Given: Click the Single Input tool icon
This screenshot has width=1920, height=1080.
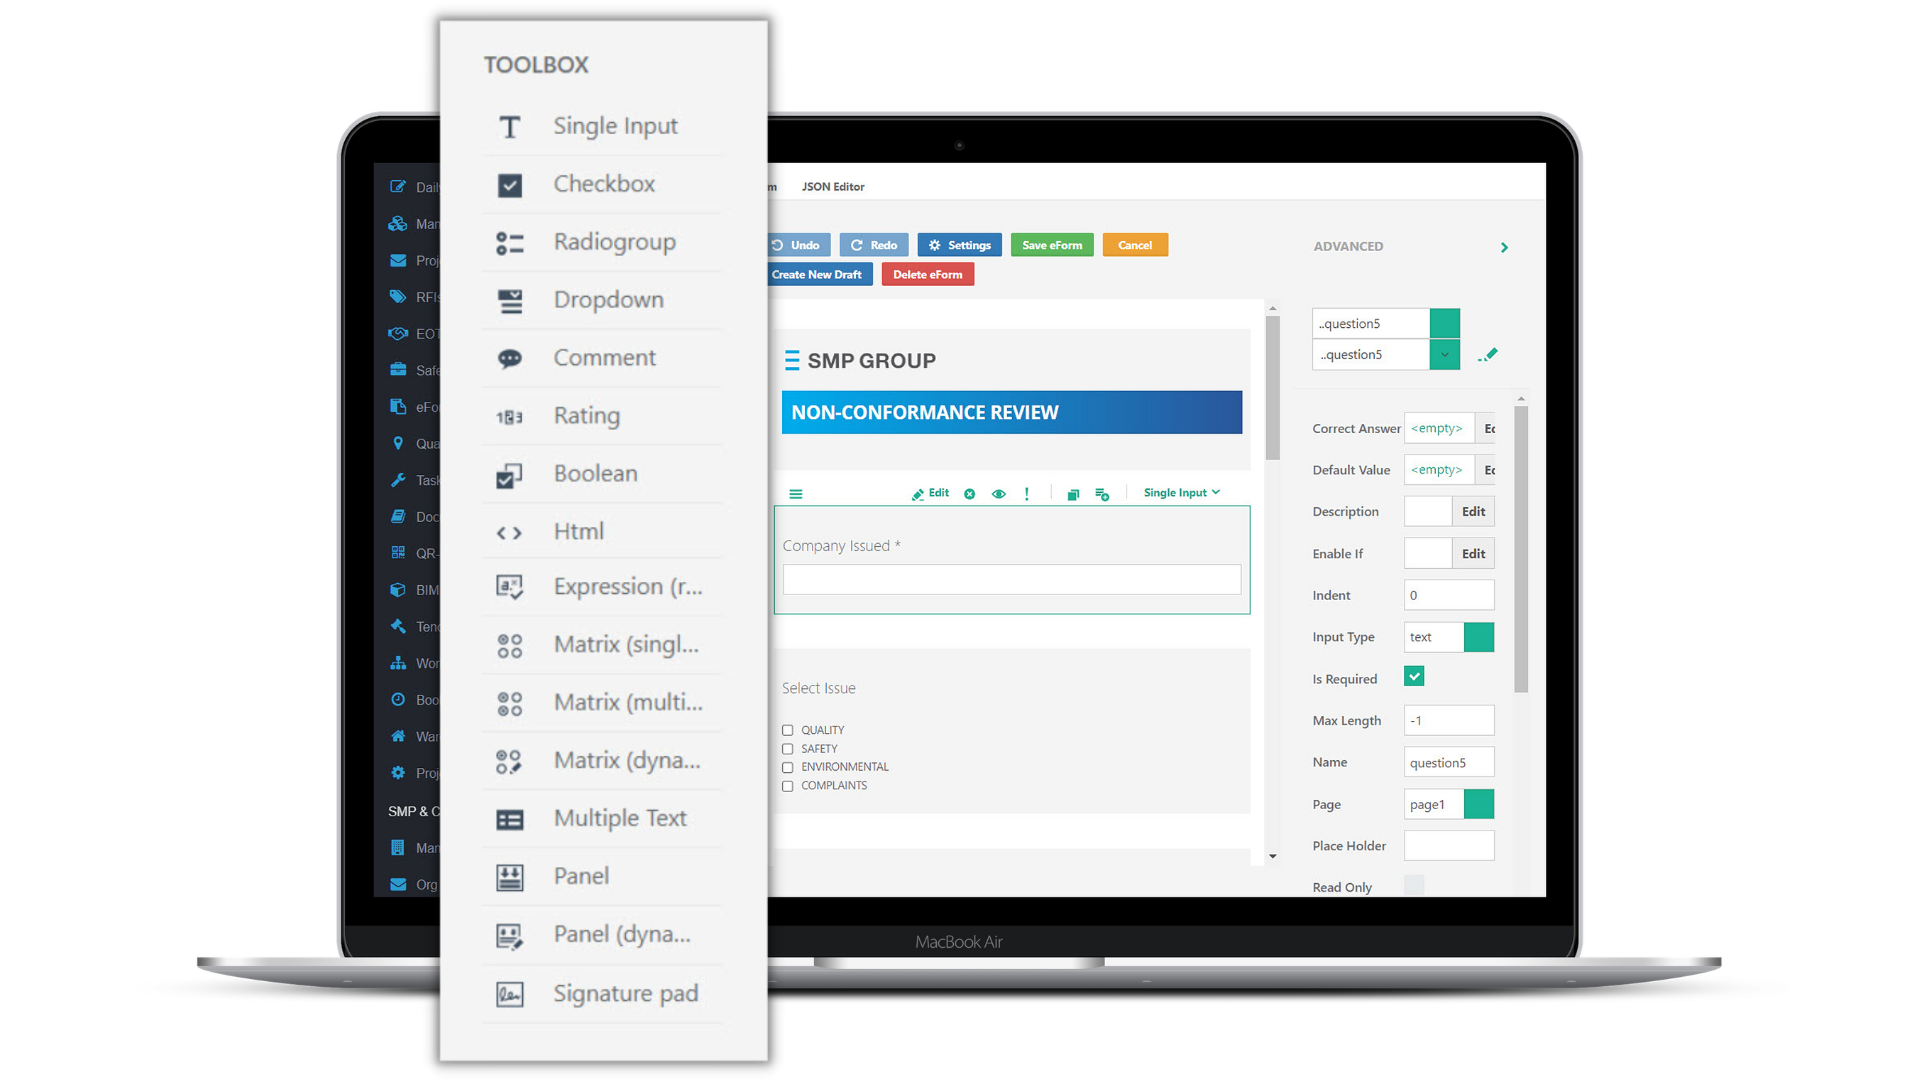Looking at the screenshot, I should click(509, 124).
